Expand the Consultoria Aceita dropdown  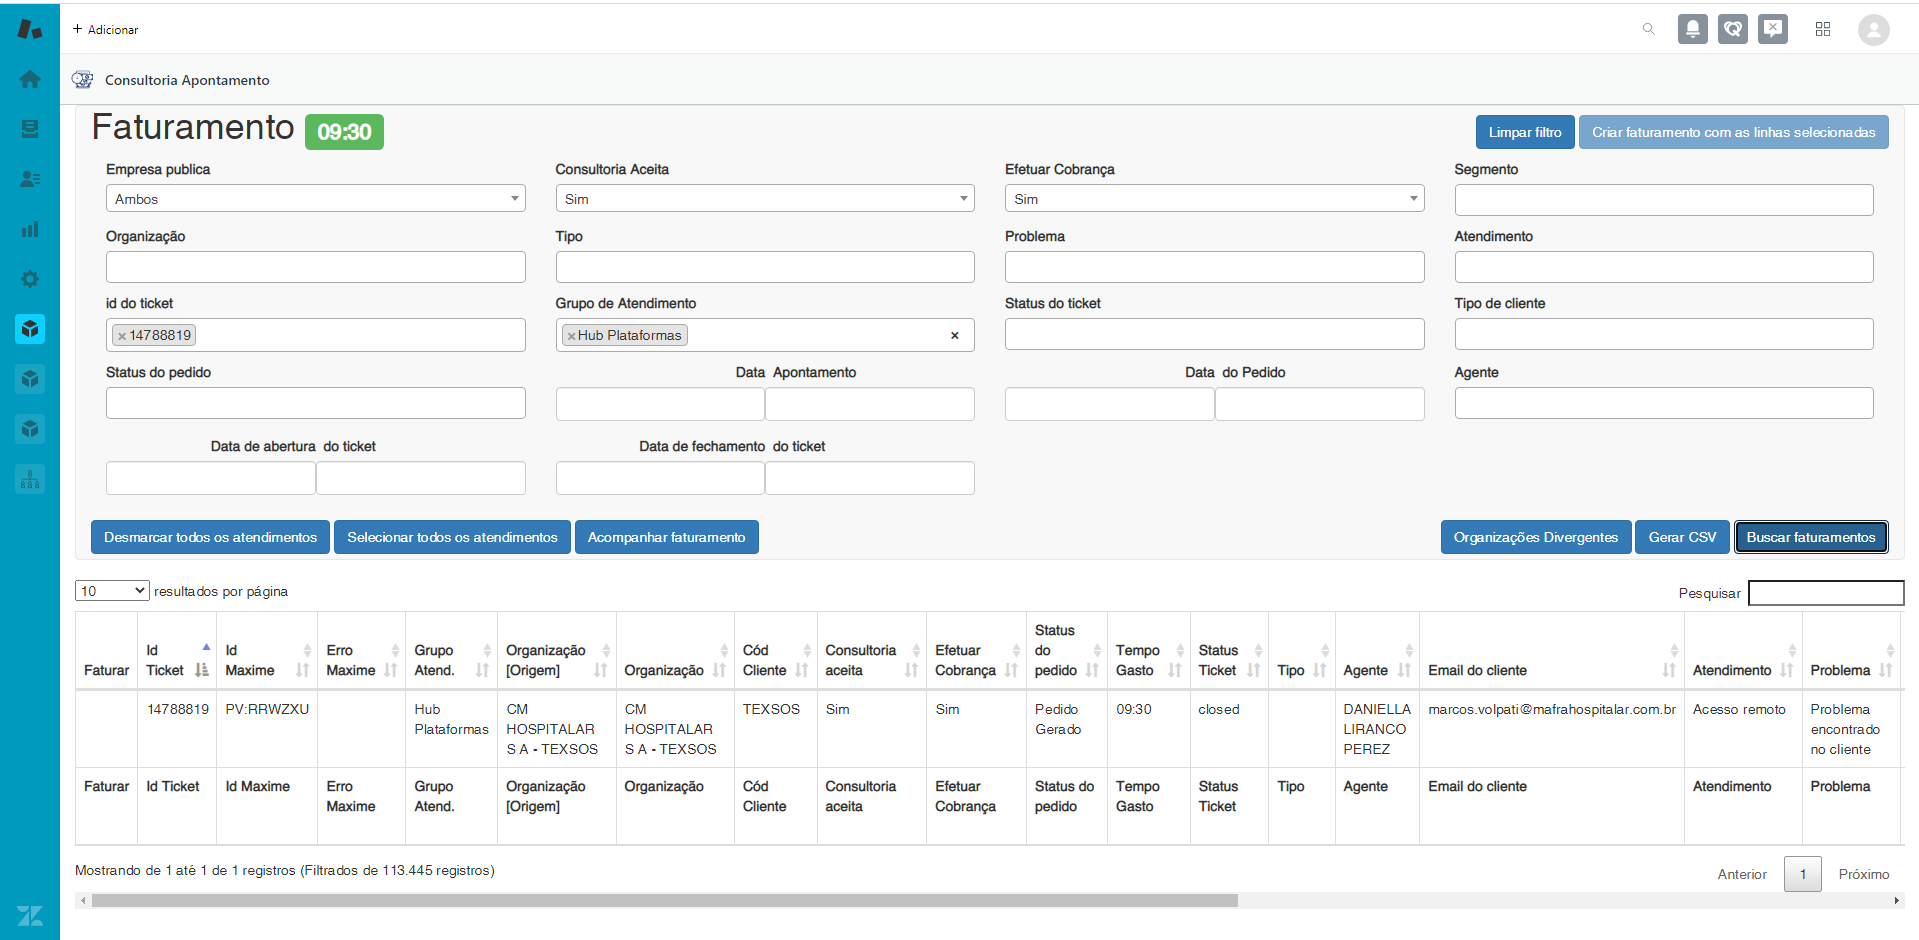tap(764, 199)
